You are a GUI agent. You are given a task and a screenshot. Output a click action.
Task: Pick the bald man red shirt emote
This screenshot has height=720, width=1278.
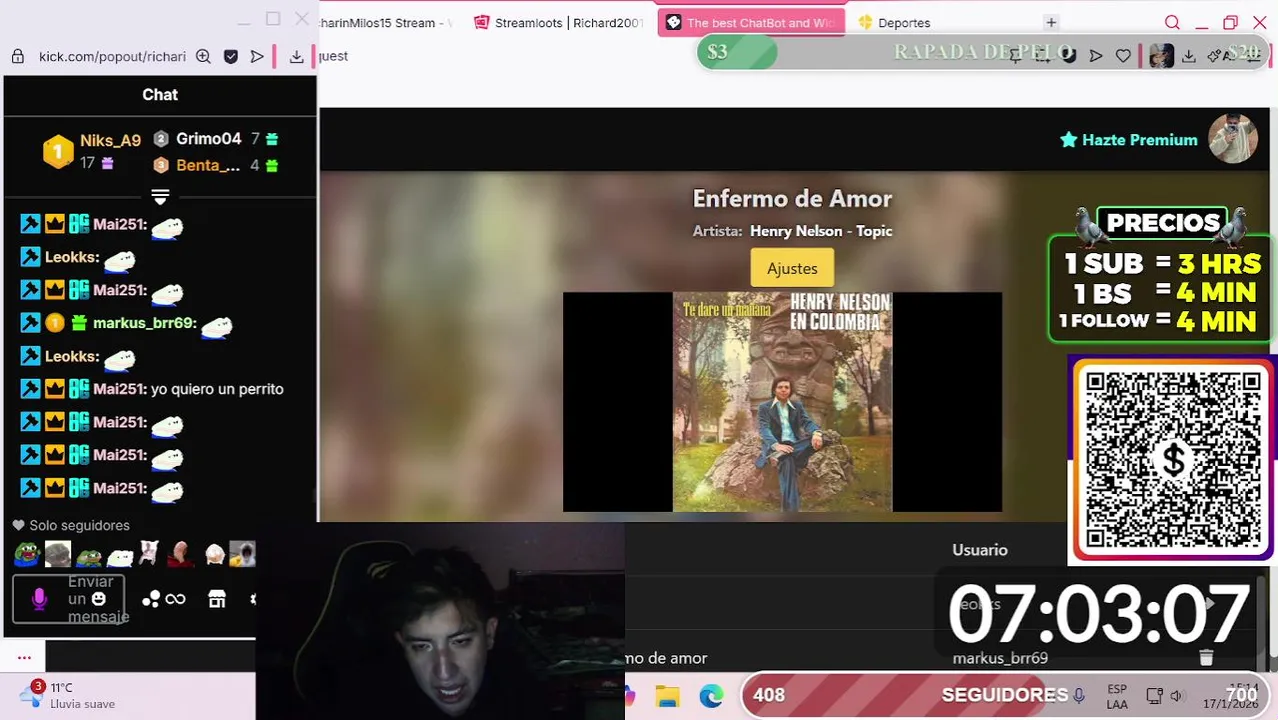181,553
